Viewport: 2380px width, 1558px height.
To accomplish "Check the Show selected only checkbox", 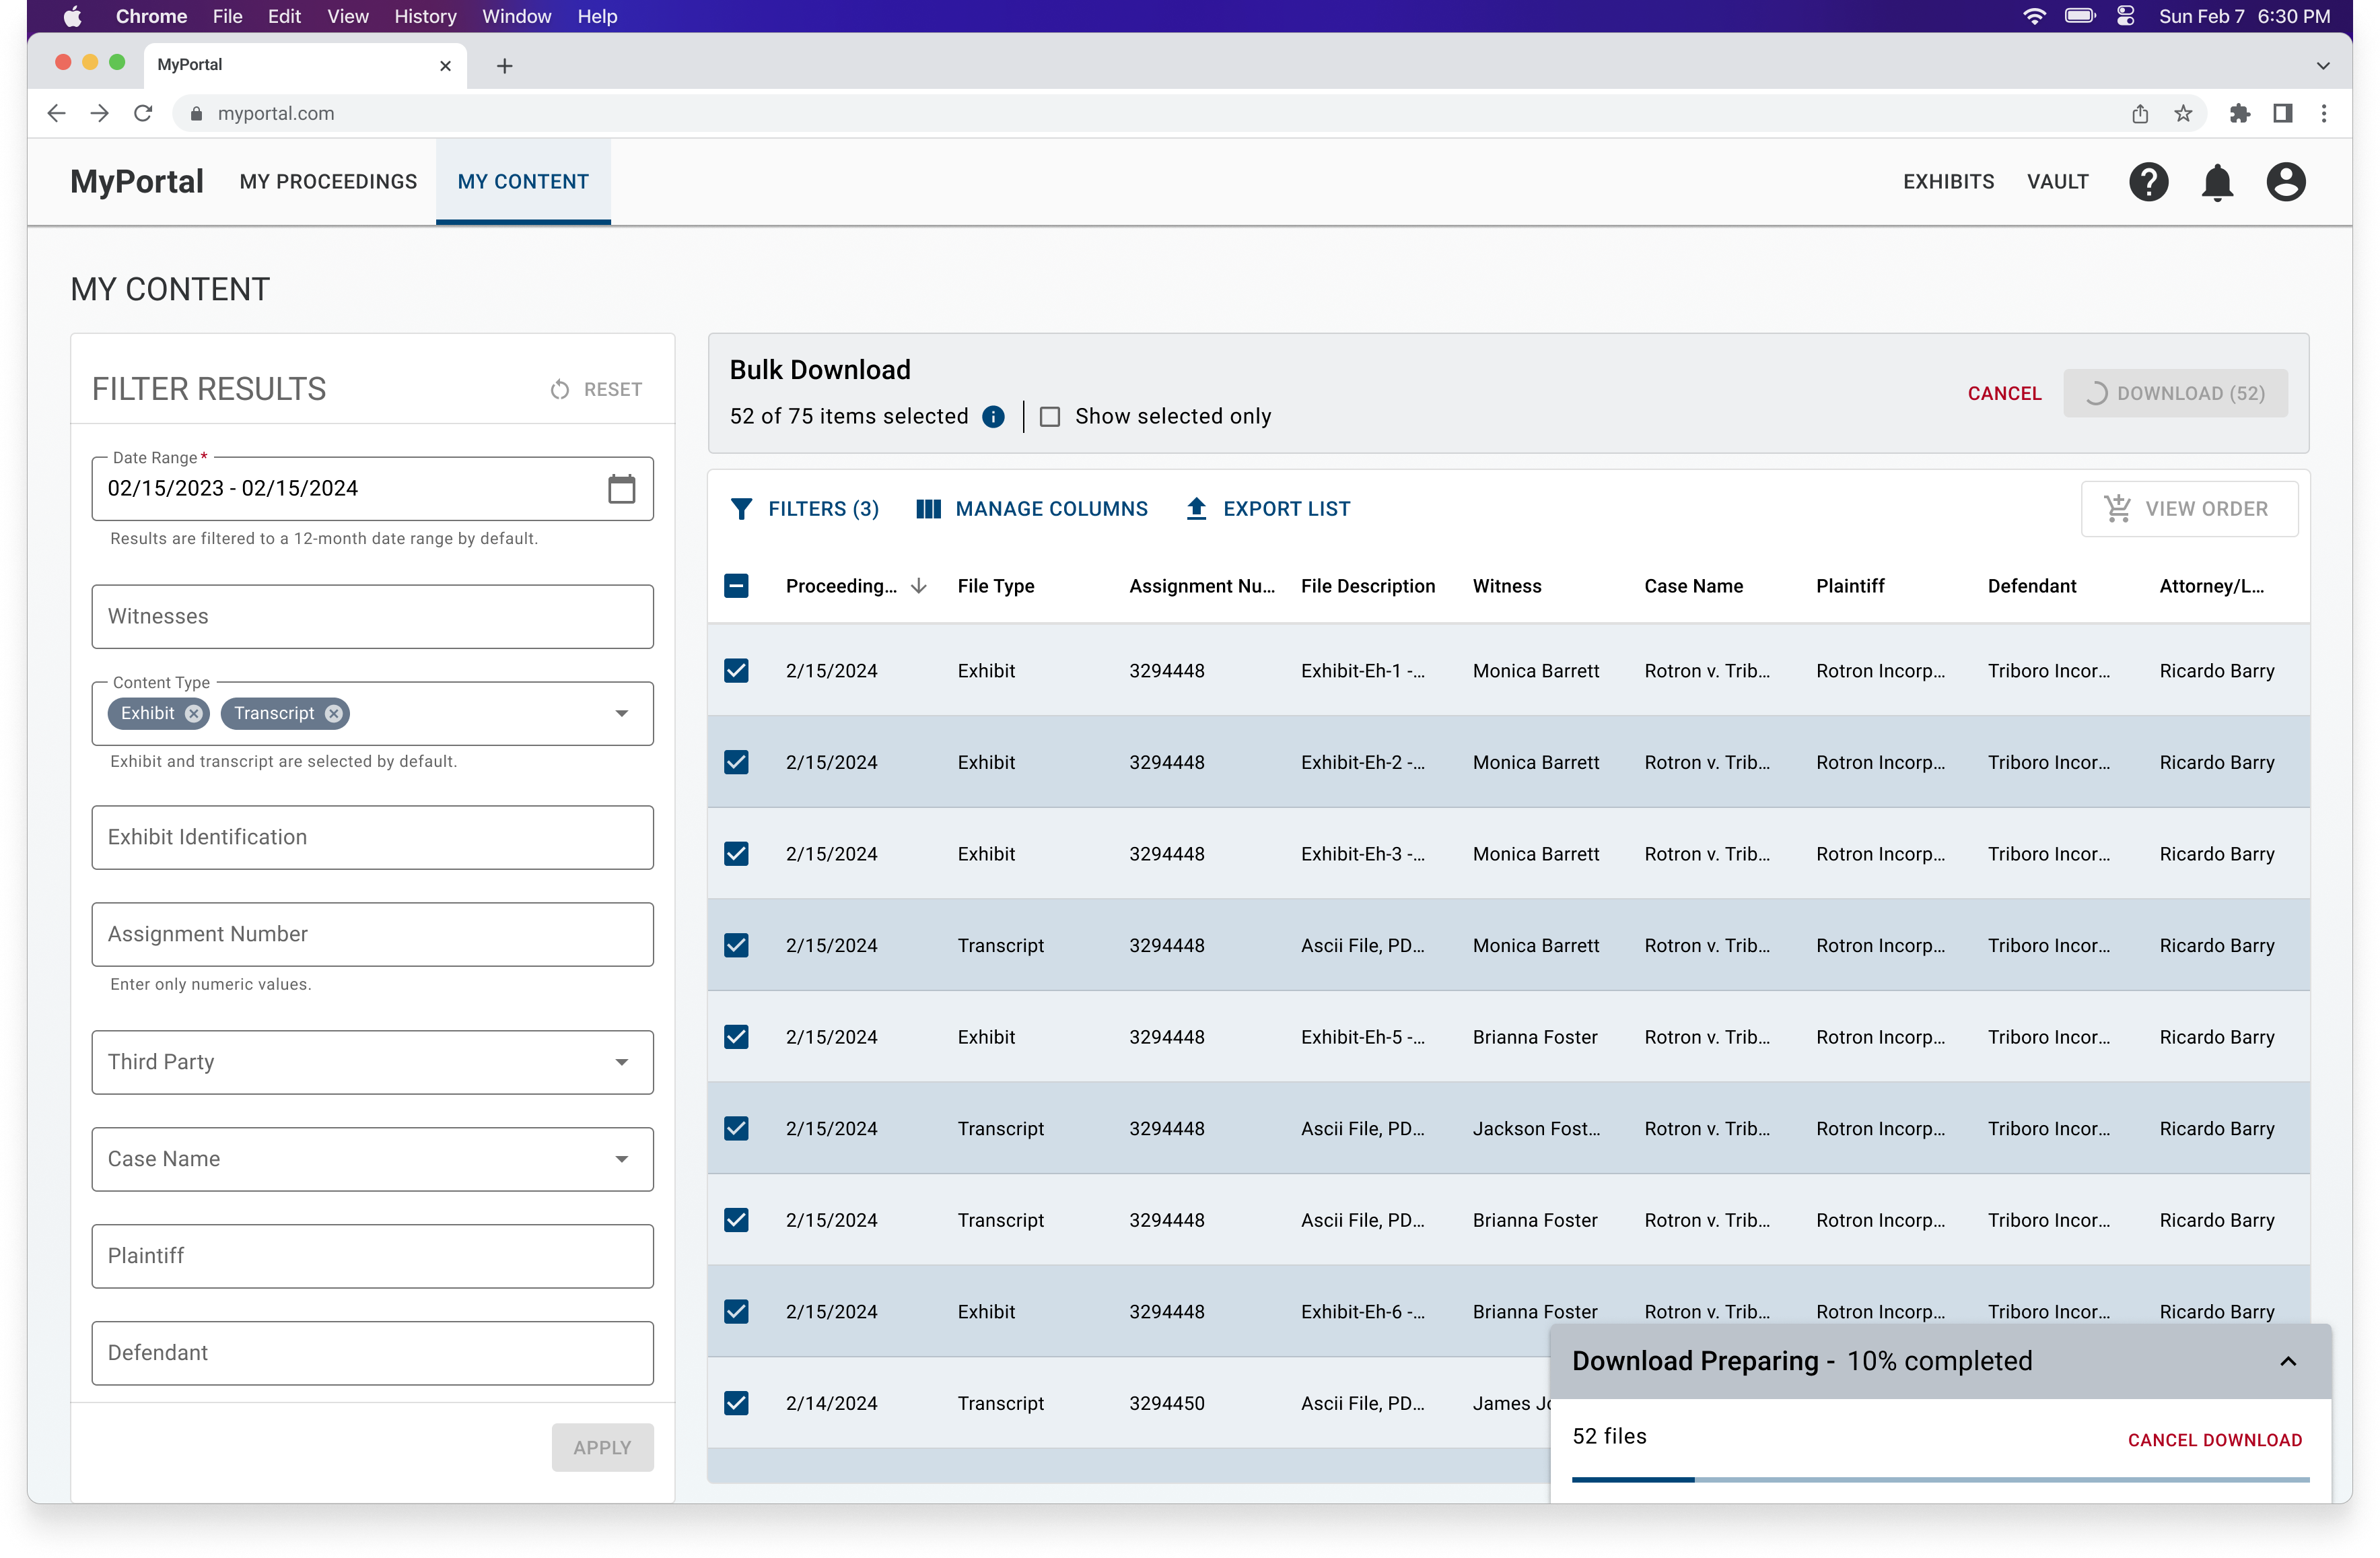I will tap(1050, 417).
